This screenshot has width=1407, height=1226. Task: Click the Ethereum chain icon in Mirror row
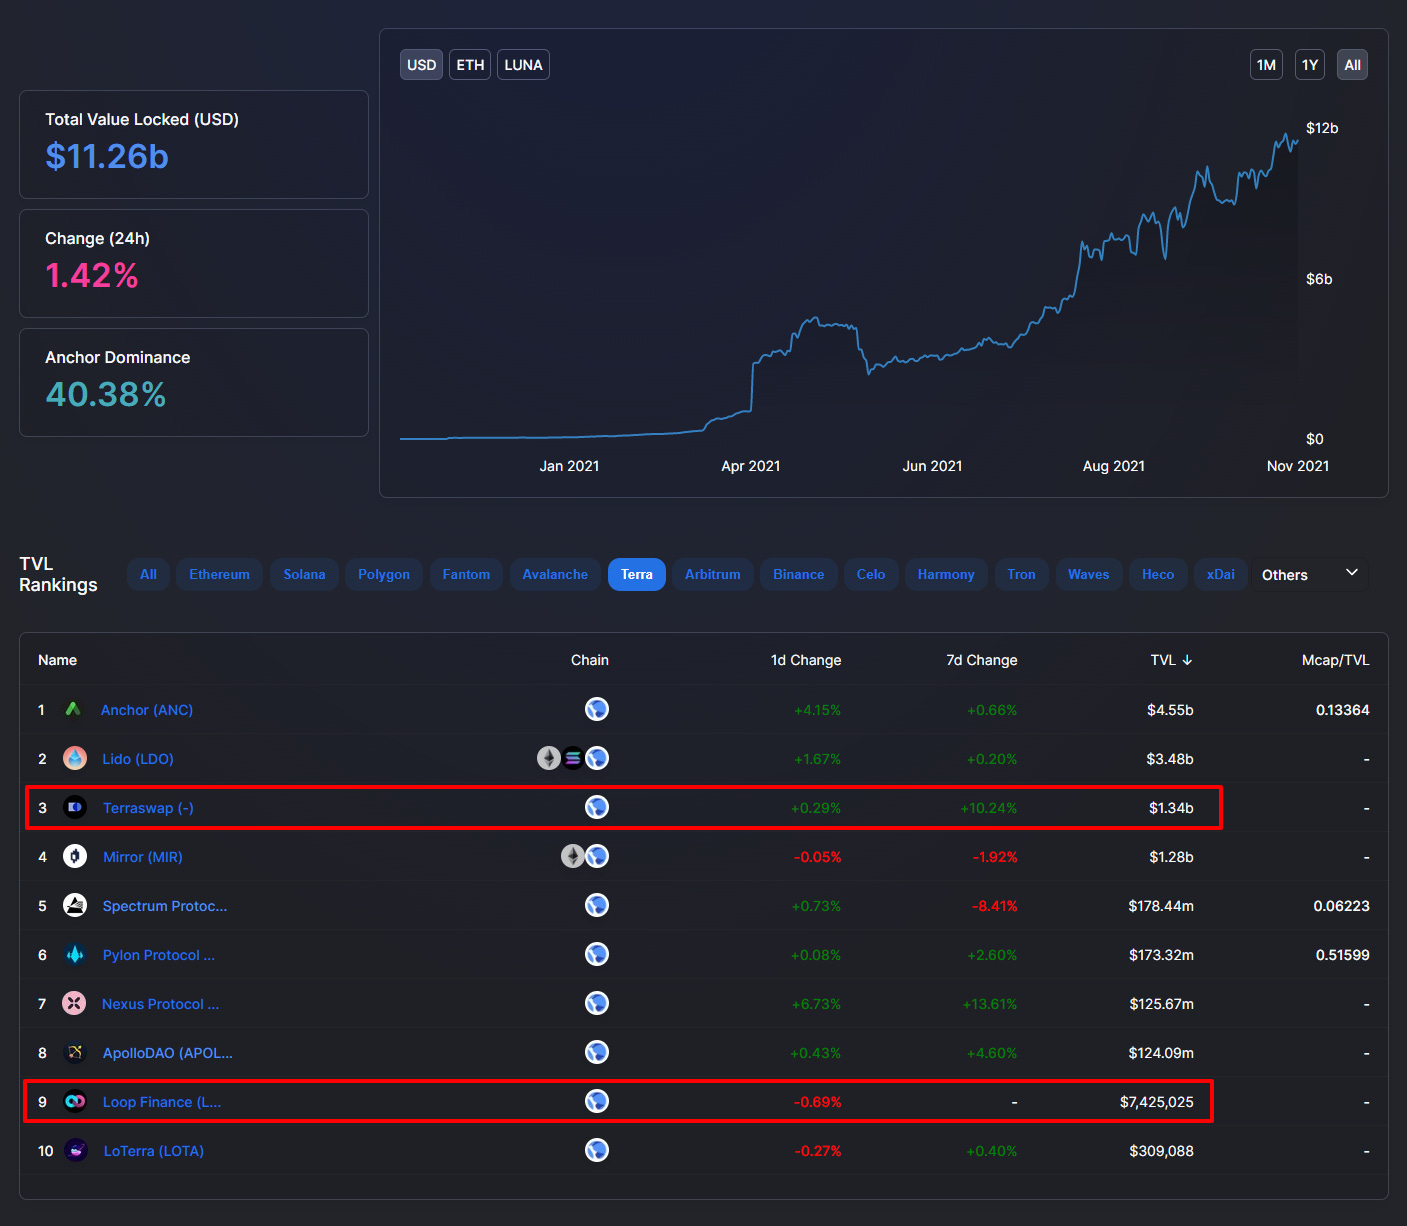(572, 856)
